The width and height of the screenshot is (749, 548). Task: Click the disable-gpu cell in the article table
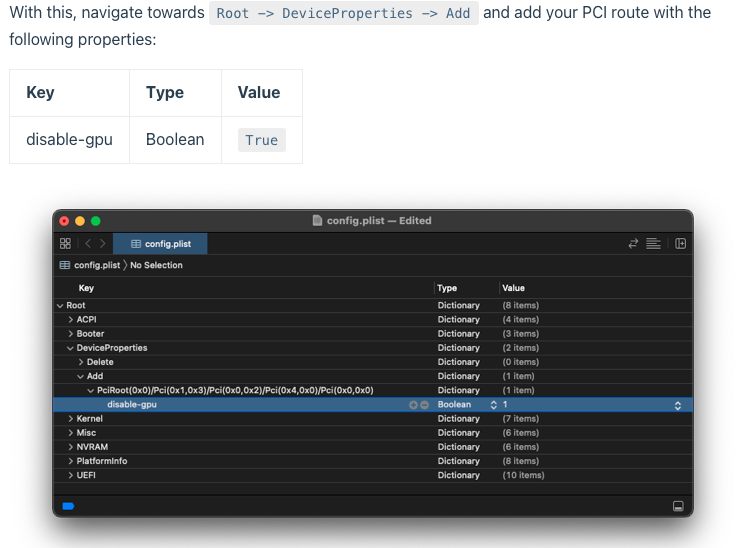point(69,140)
